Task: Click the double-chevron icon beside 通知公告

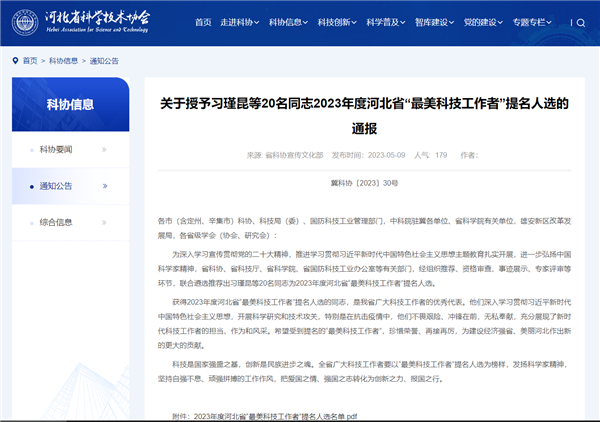Action: [104, 186]
